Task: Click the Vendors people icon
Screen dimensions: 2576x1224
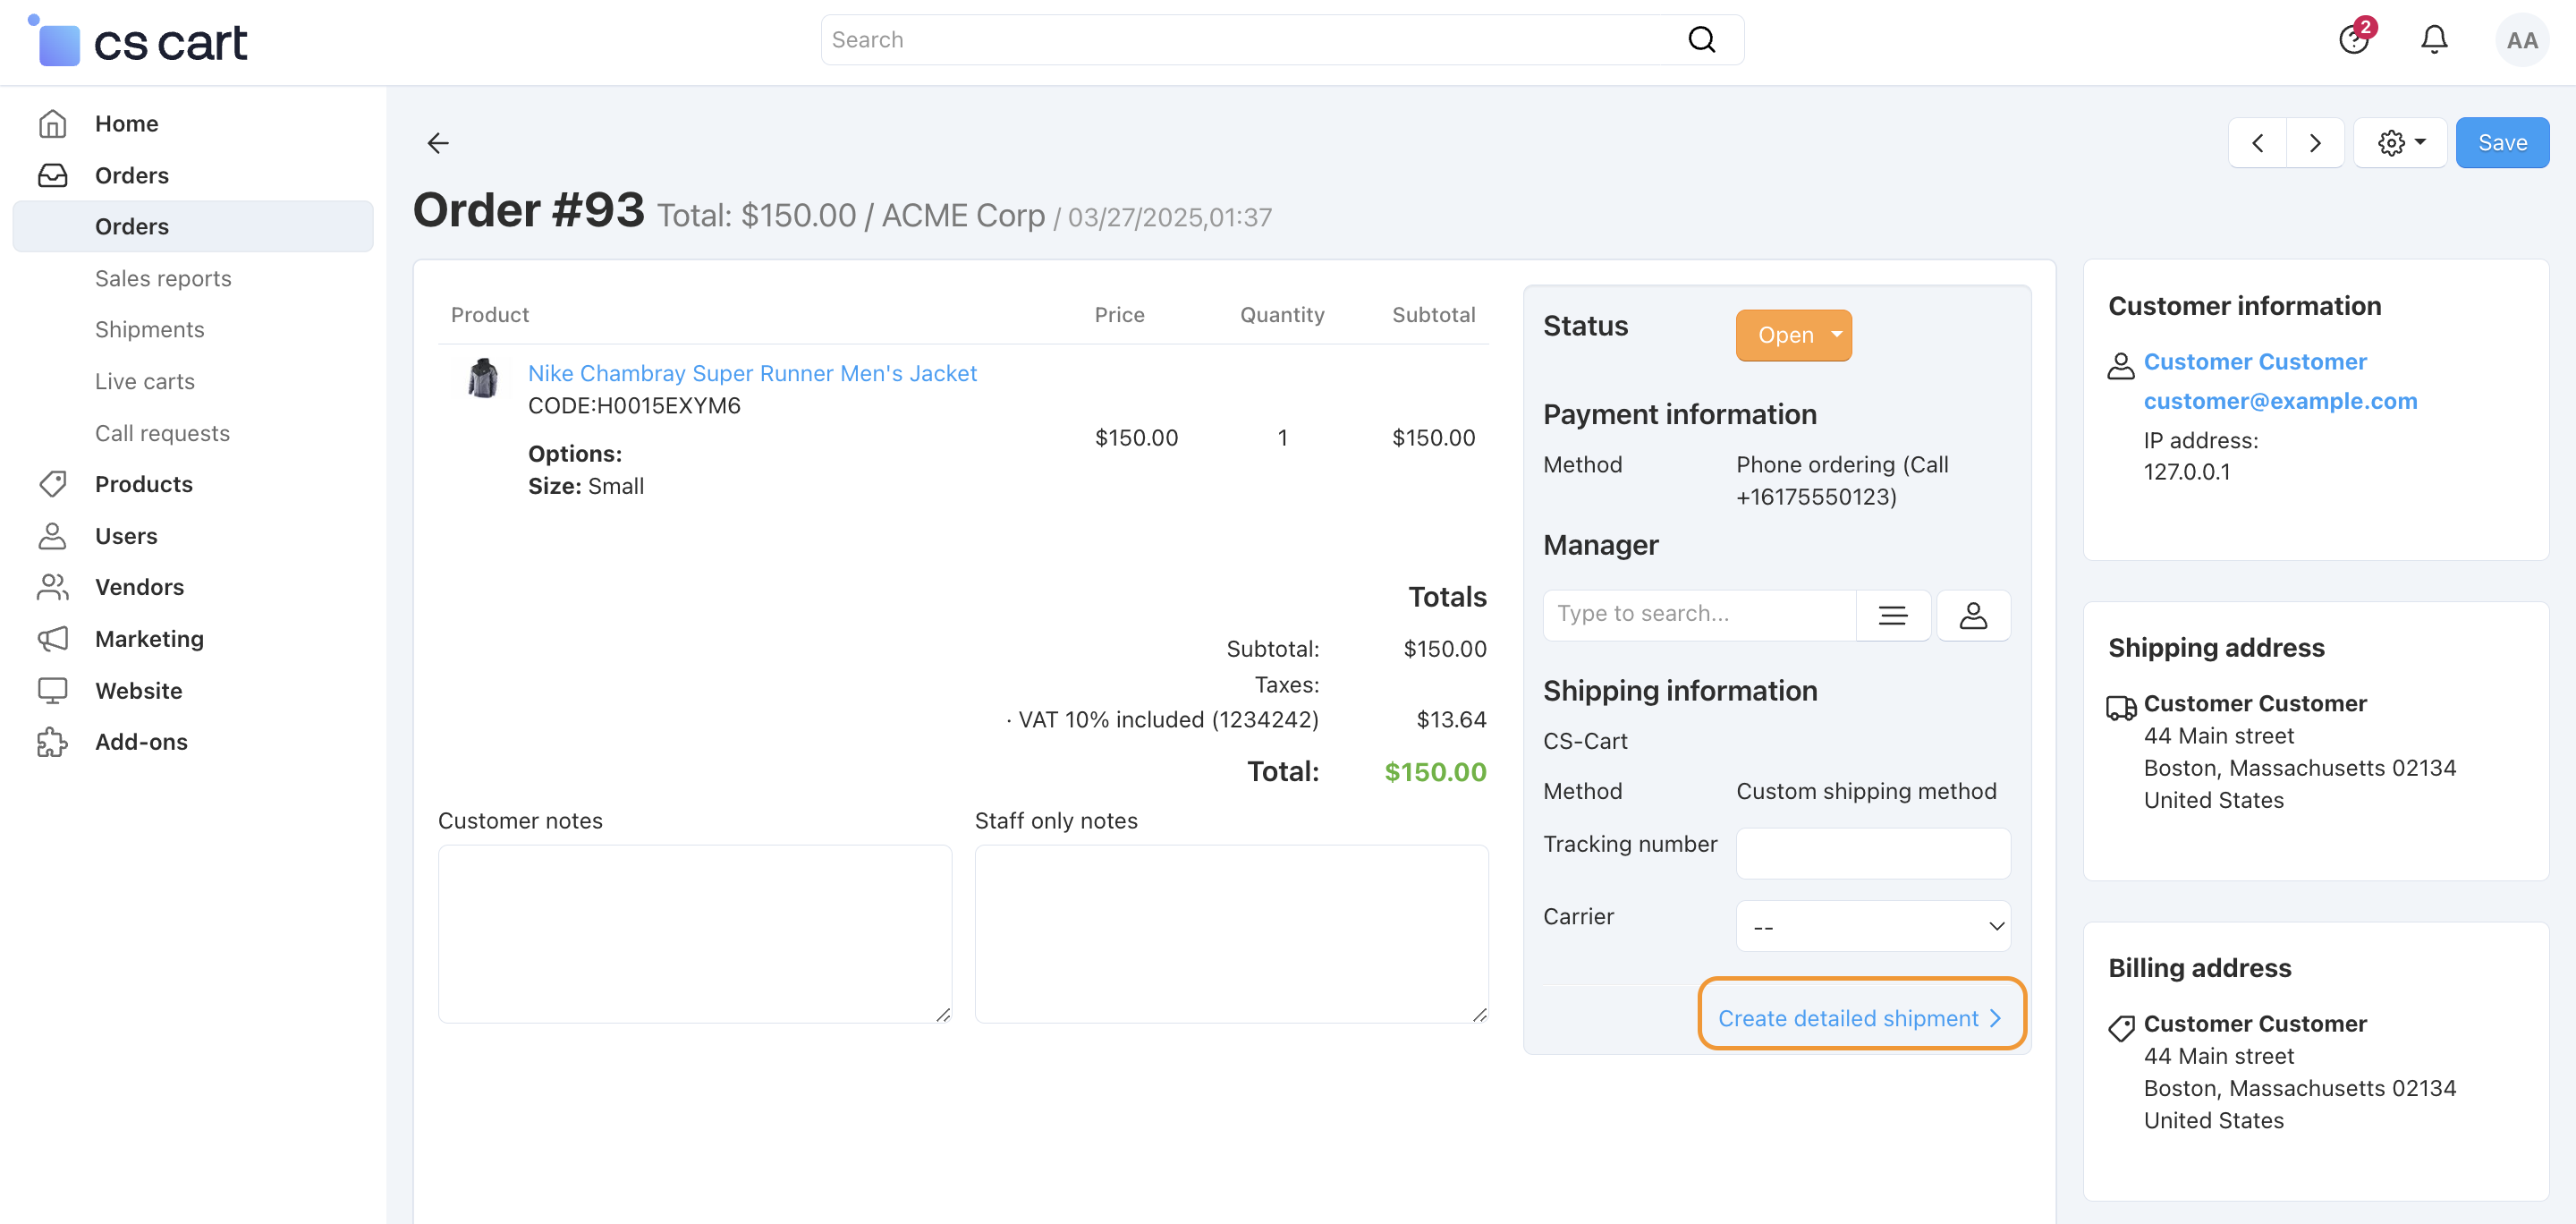Action: coord(52,587)
